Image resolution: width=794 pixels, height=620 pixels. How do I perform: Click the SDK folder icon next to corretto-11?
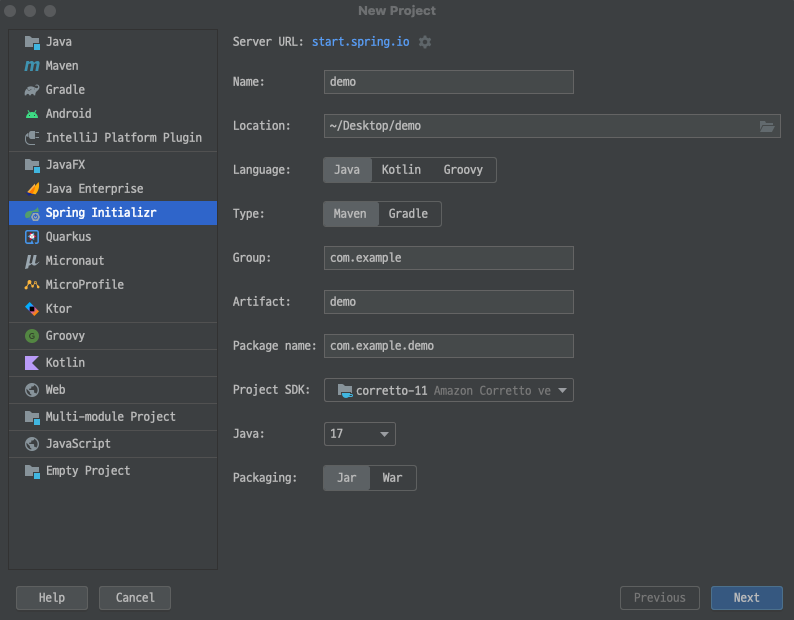coord(345,391)
